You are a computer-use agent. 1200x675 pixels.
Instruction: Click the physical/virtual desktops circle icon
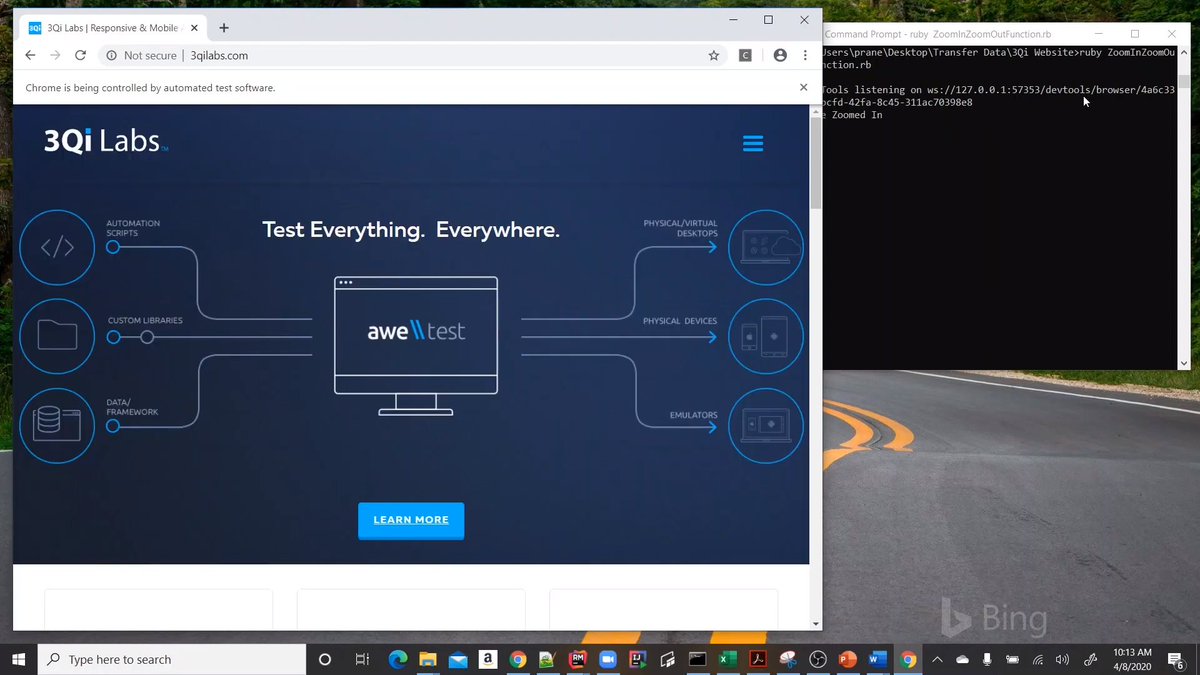765,248
